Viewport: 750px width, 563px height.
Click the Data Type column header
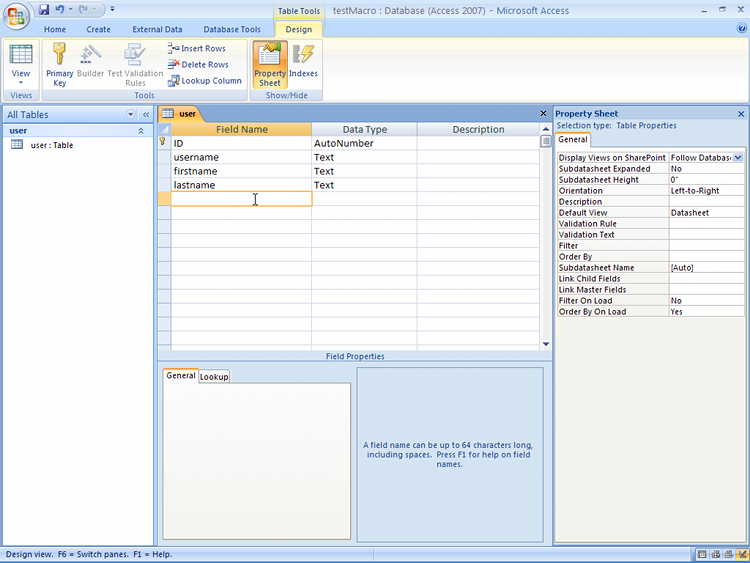coord(364,129)
